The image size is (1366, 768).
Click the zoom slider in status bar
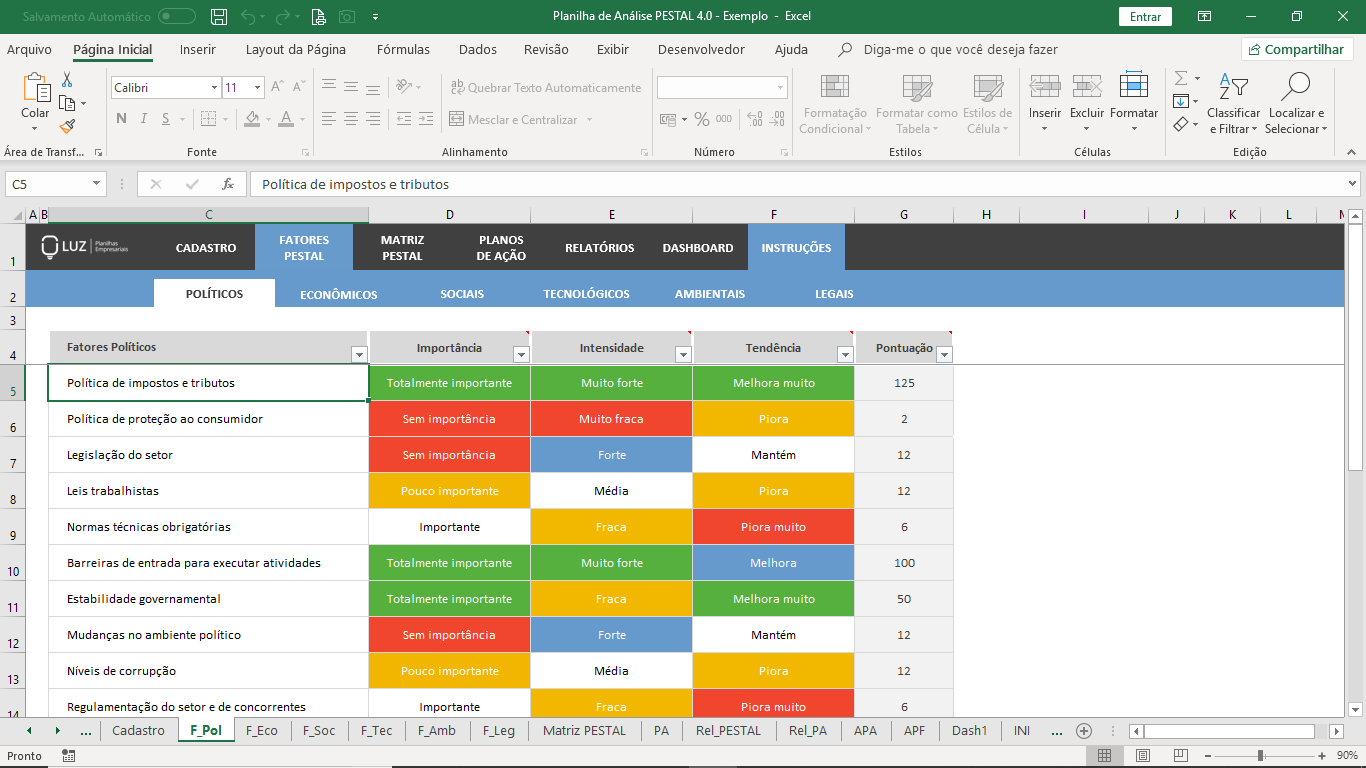point(1260,756)
